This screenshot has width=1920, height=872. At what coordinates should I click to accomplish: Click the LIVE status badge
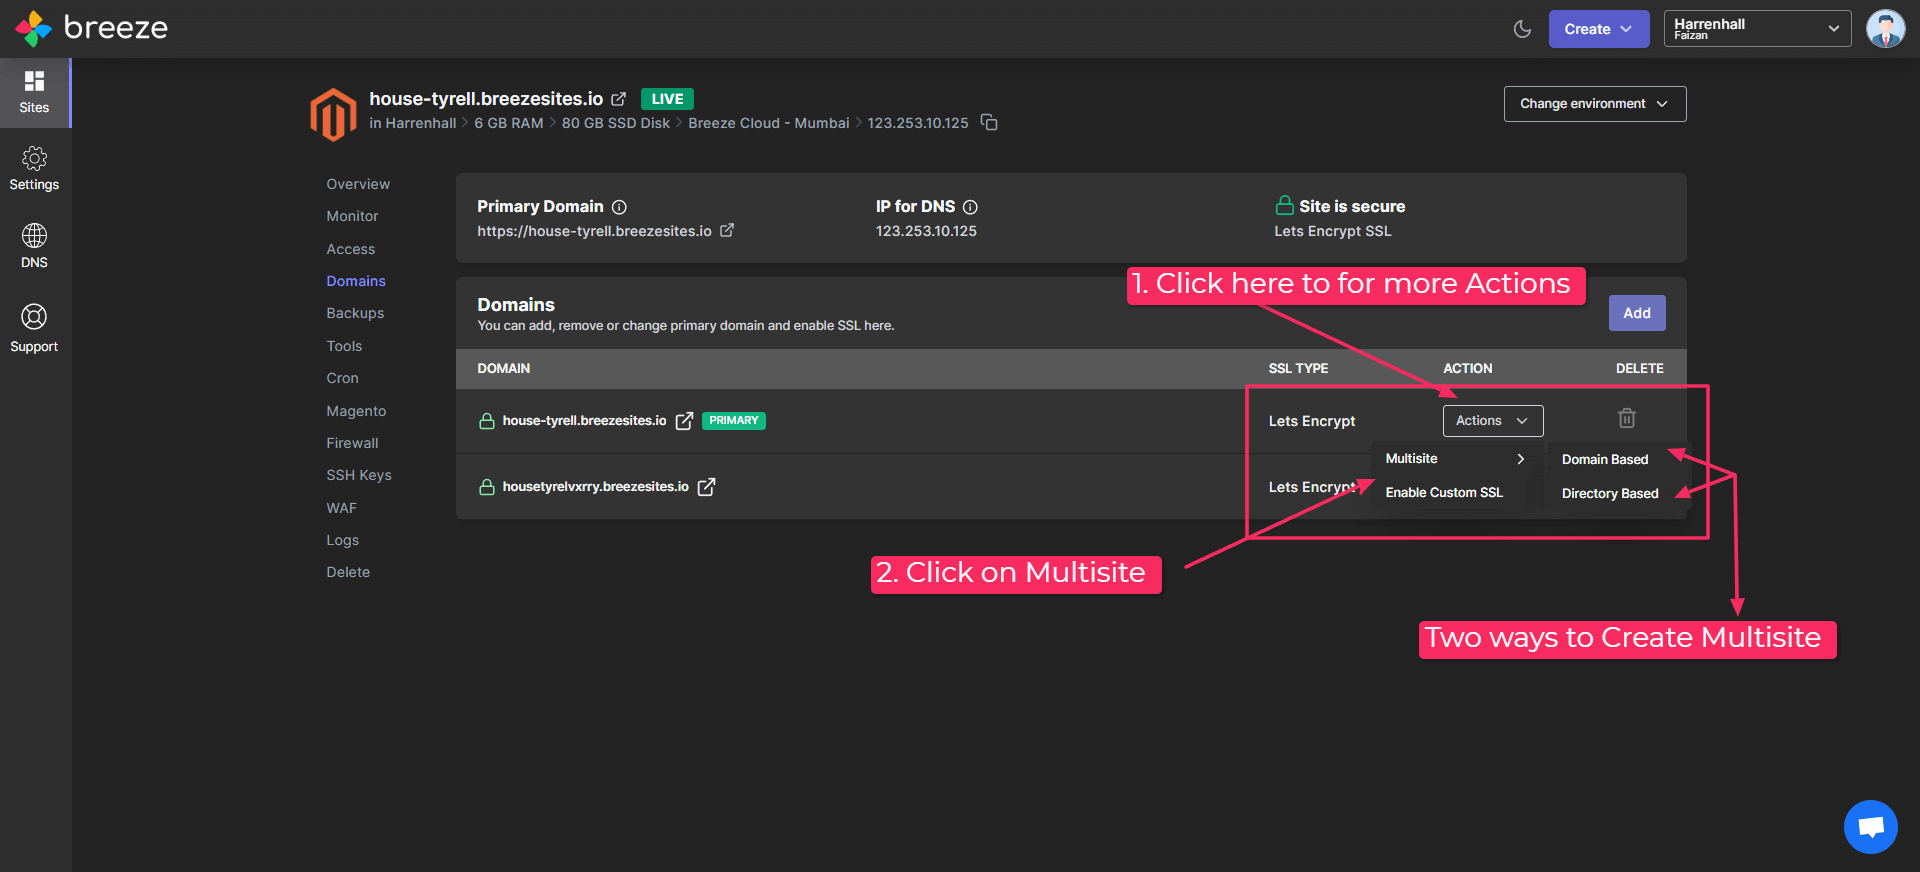coord(667,99)
